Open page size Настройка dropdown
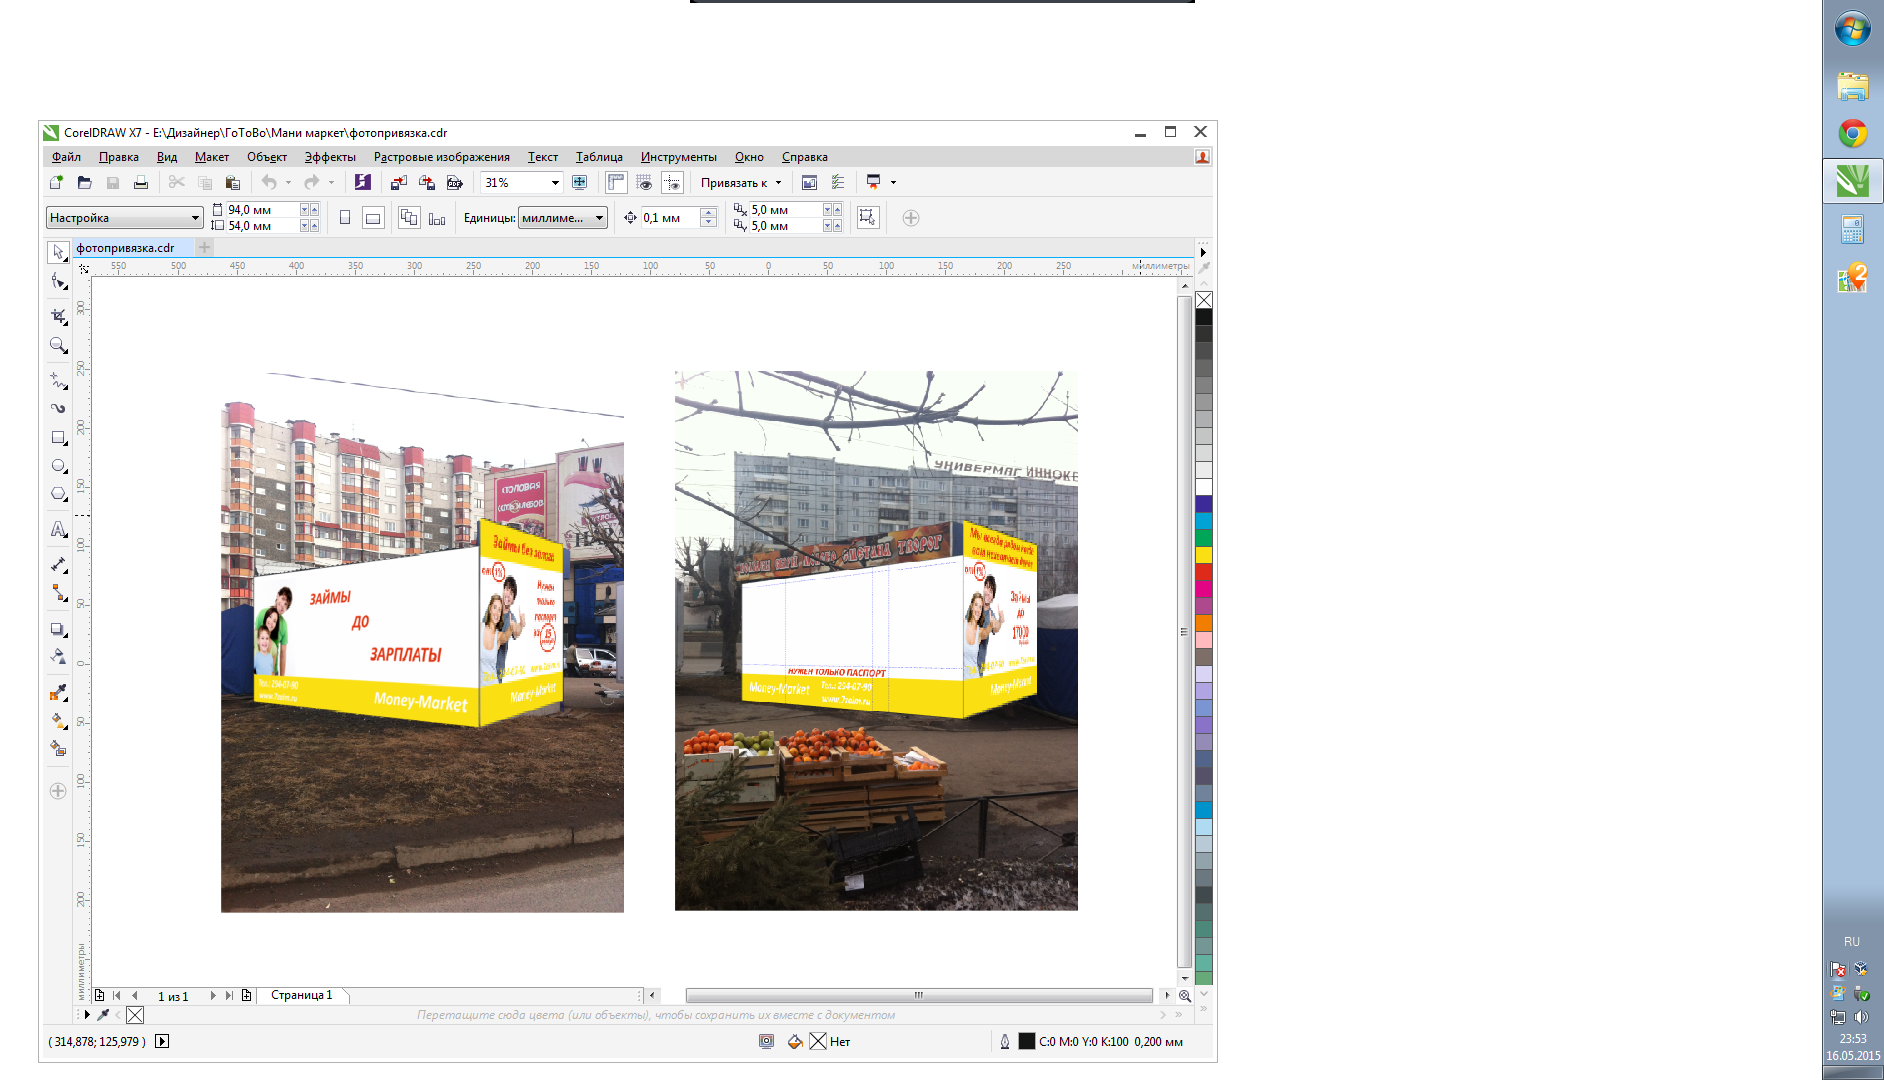1884x1080 pixels. tap(125, 218)
